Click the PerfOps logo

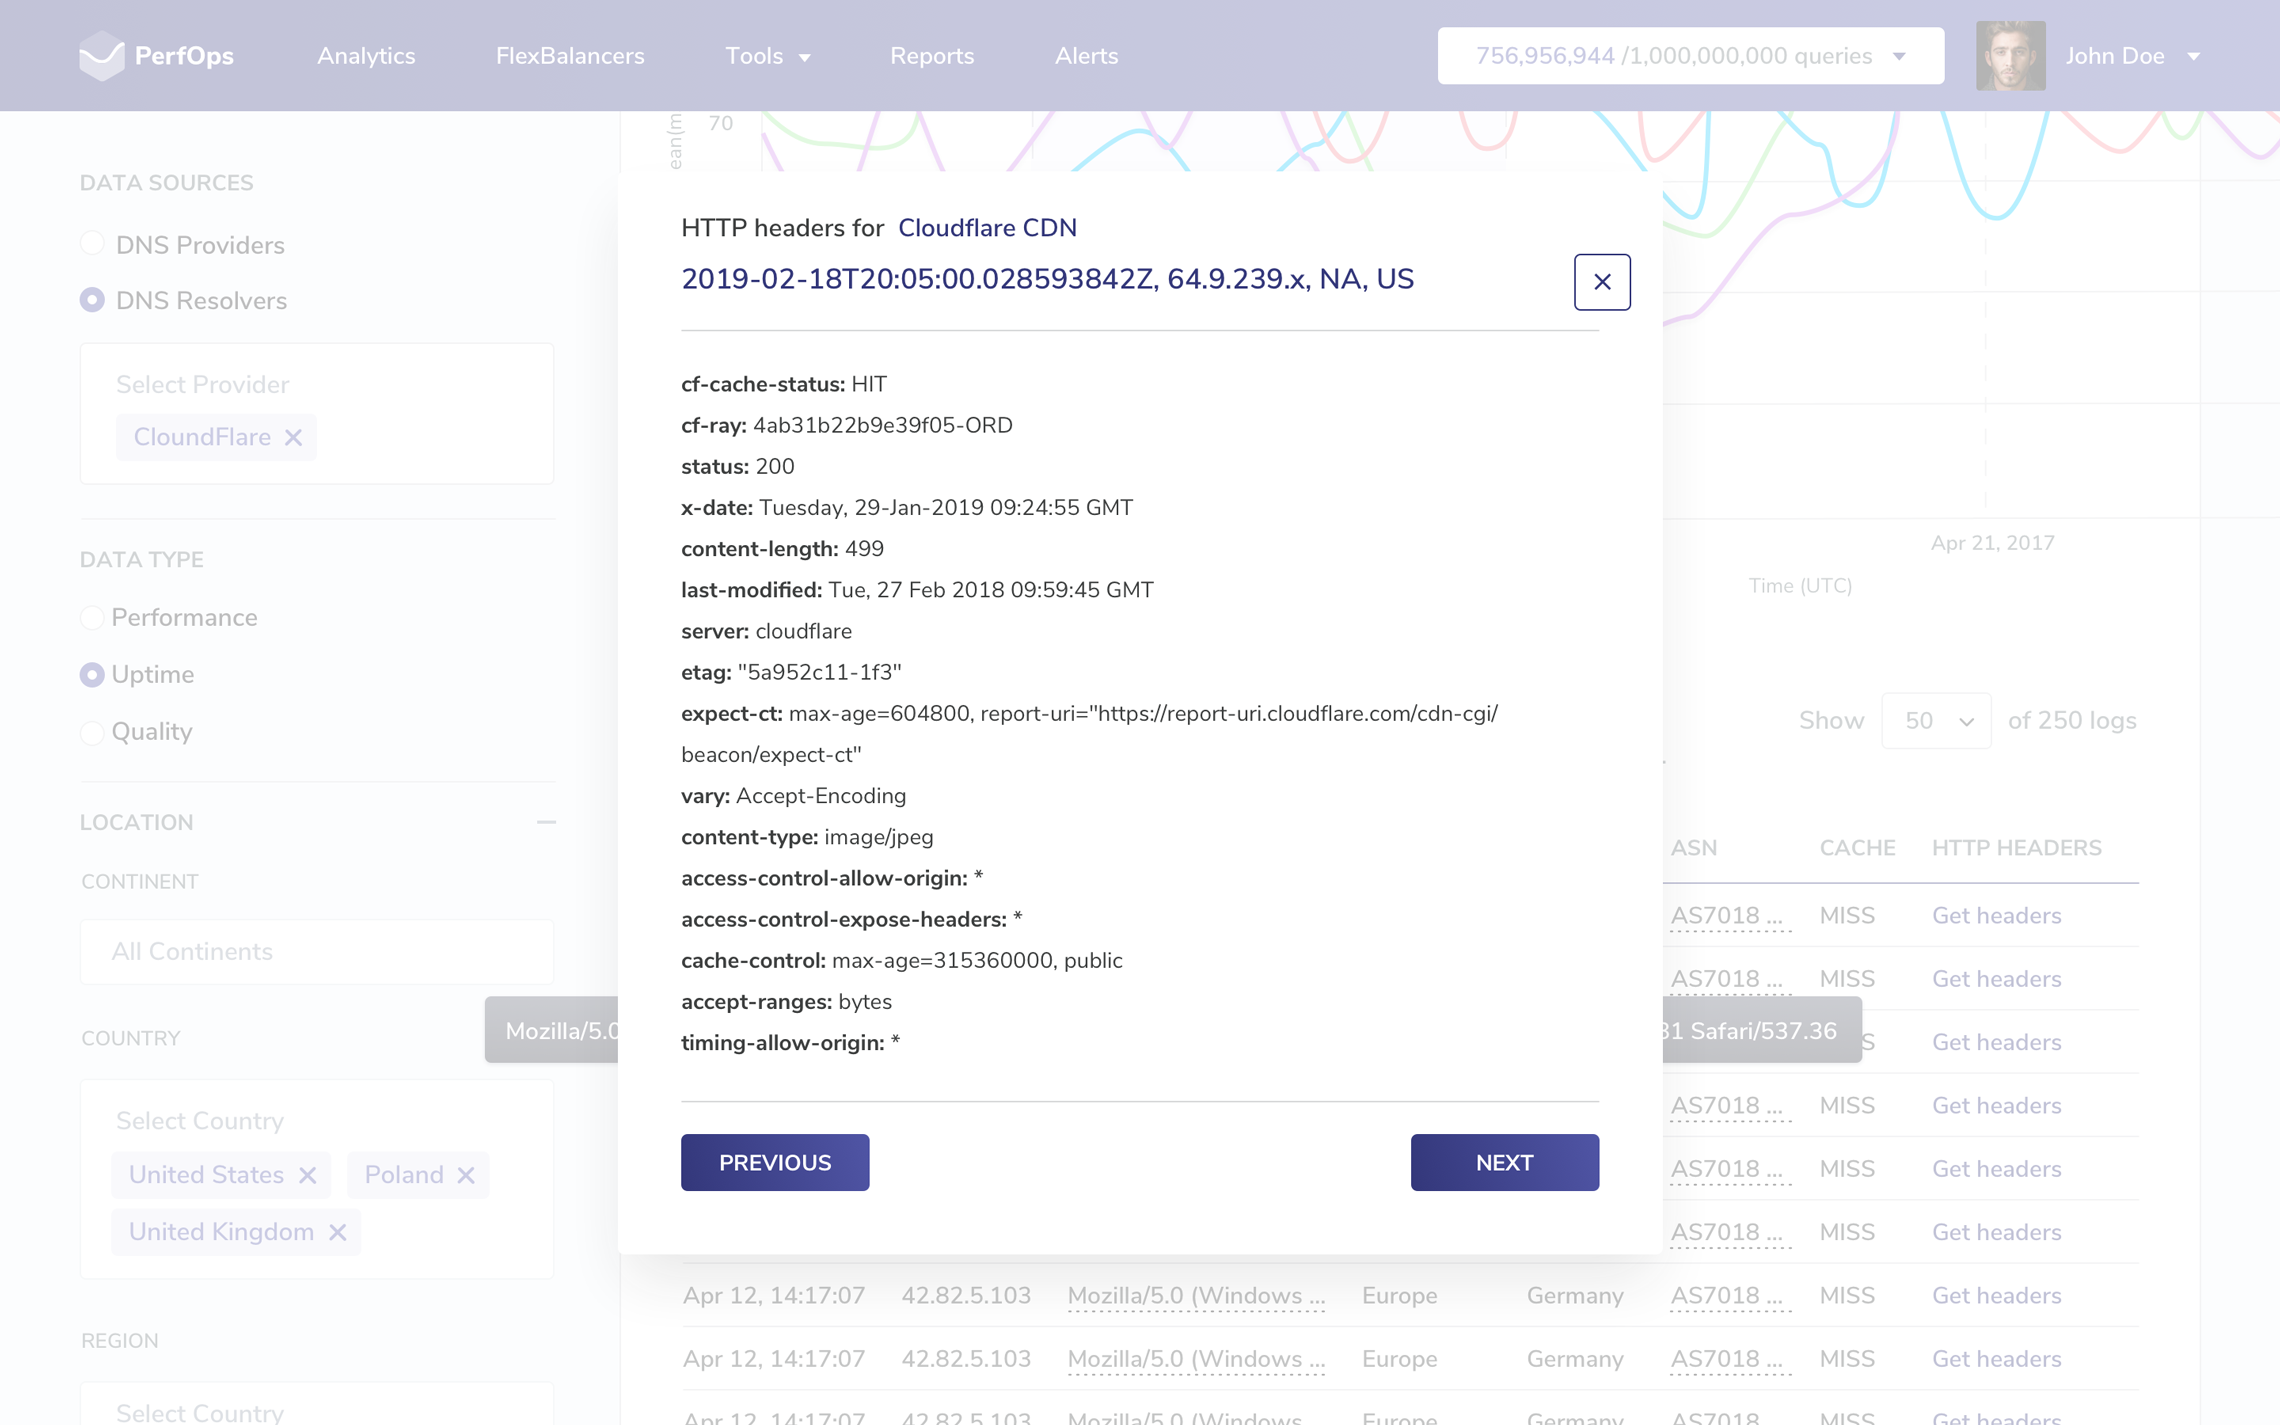[155, 56]
